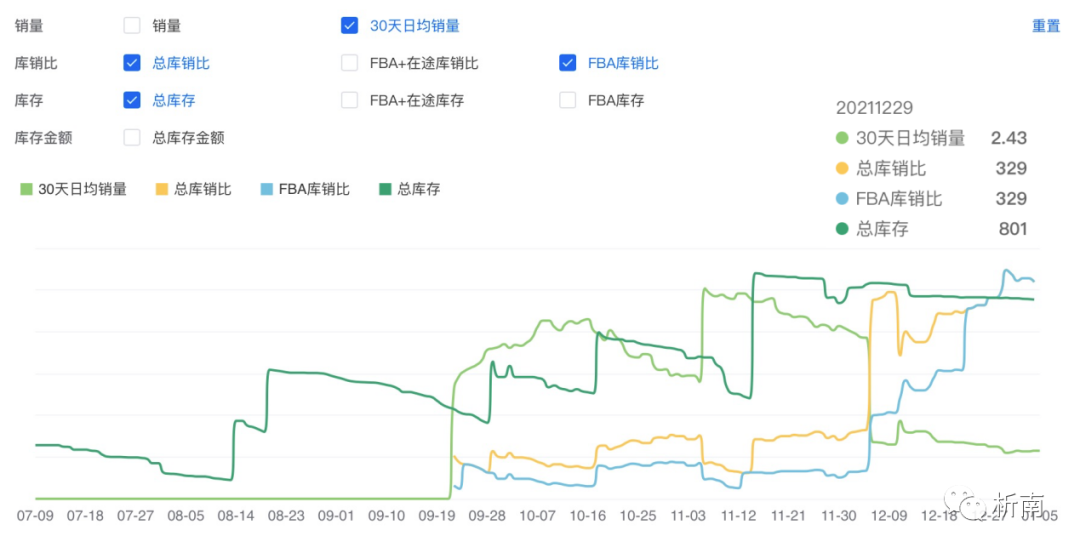This screenshot has height=553, width=1080.
Task: Enable the FBA+在途库存 checkbox
Action: [x=349, y=101]
